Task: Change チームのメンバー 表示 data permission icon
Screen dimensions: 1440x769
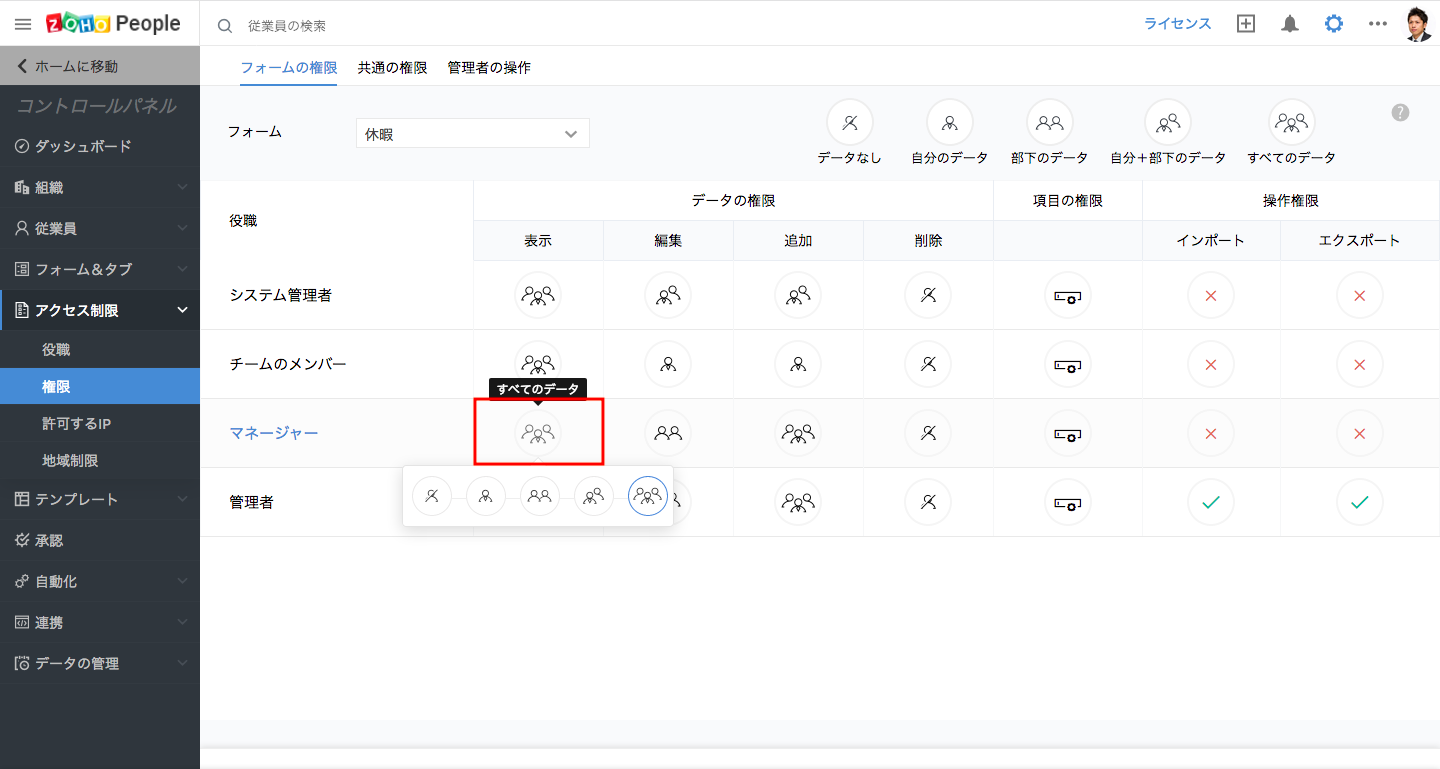Action: (x=538, y=364)
